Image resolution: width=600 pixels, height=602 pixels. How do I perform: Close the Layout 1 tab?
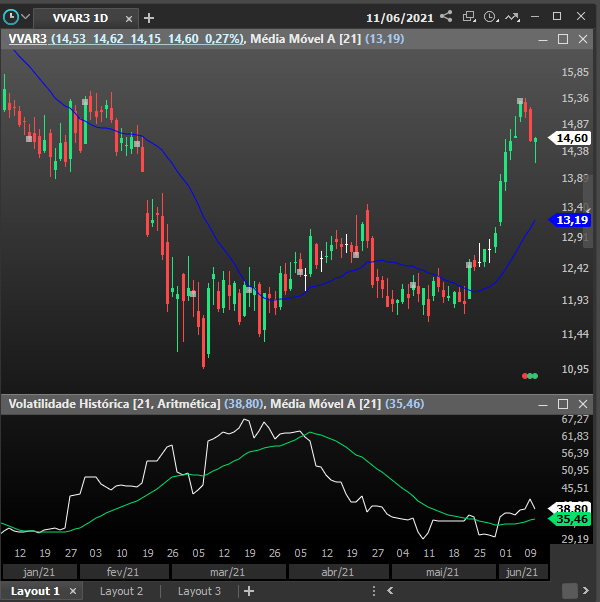click(x=73, y=591)
